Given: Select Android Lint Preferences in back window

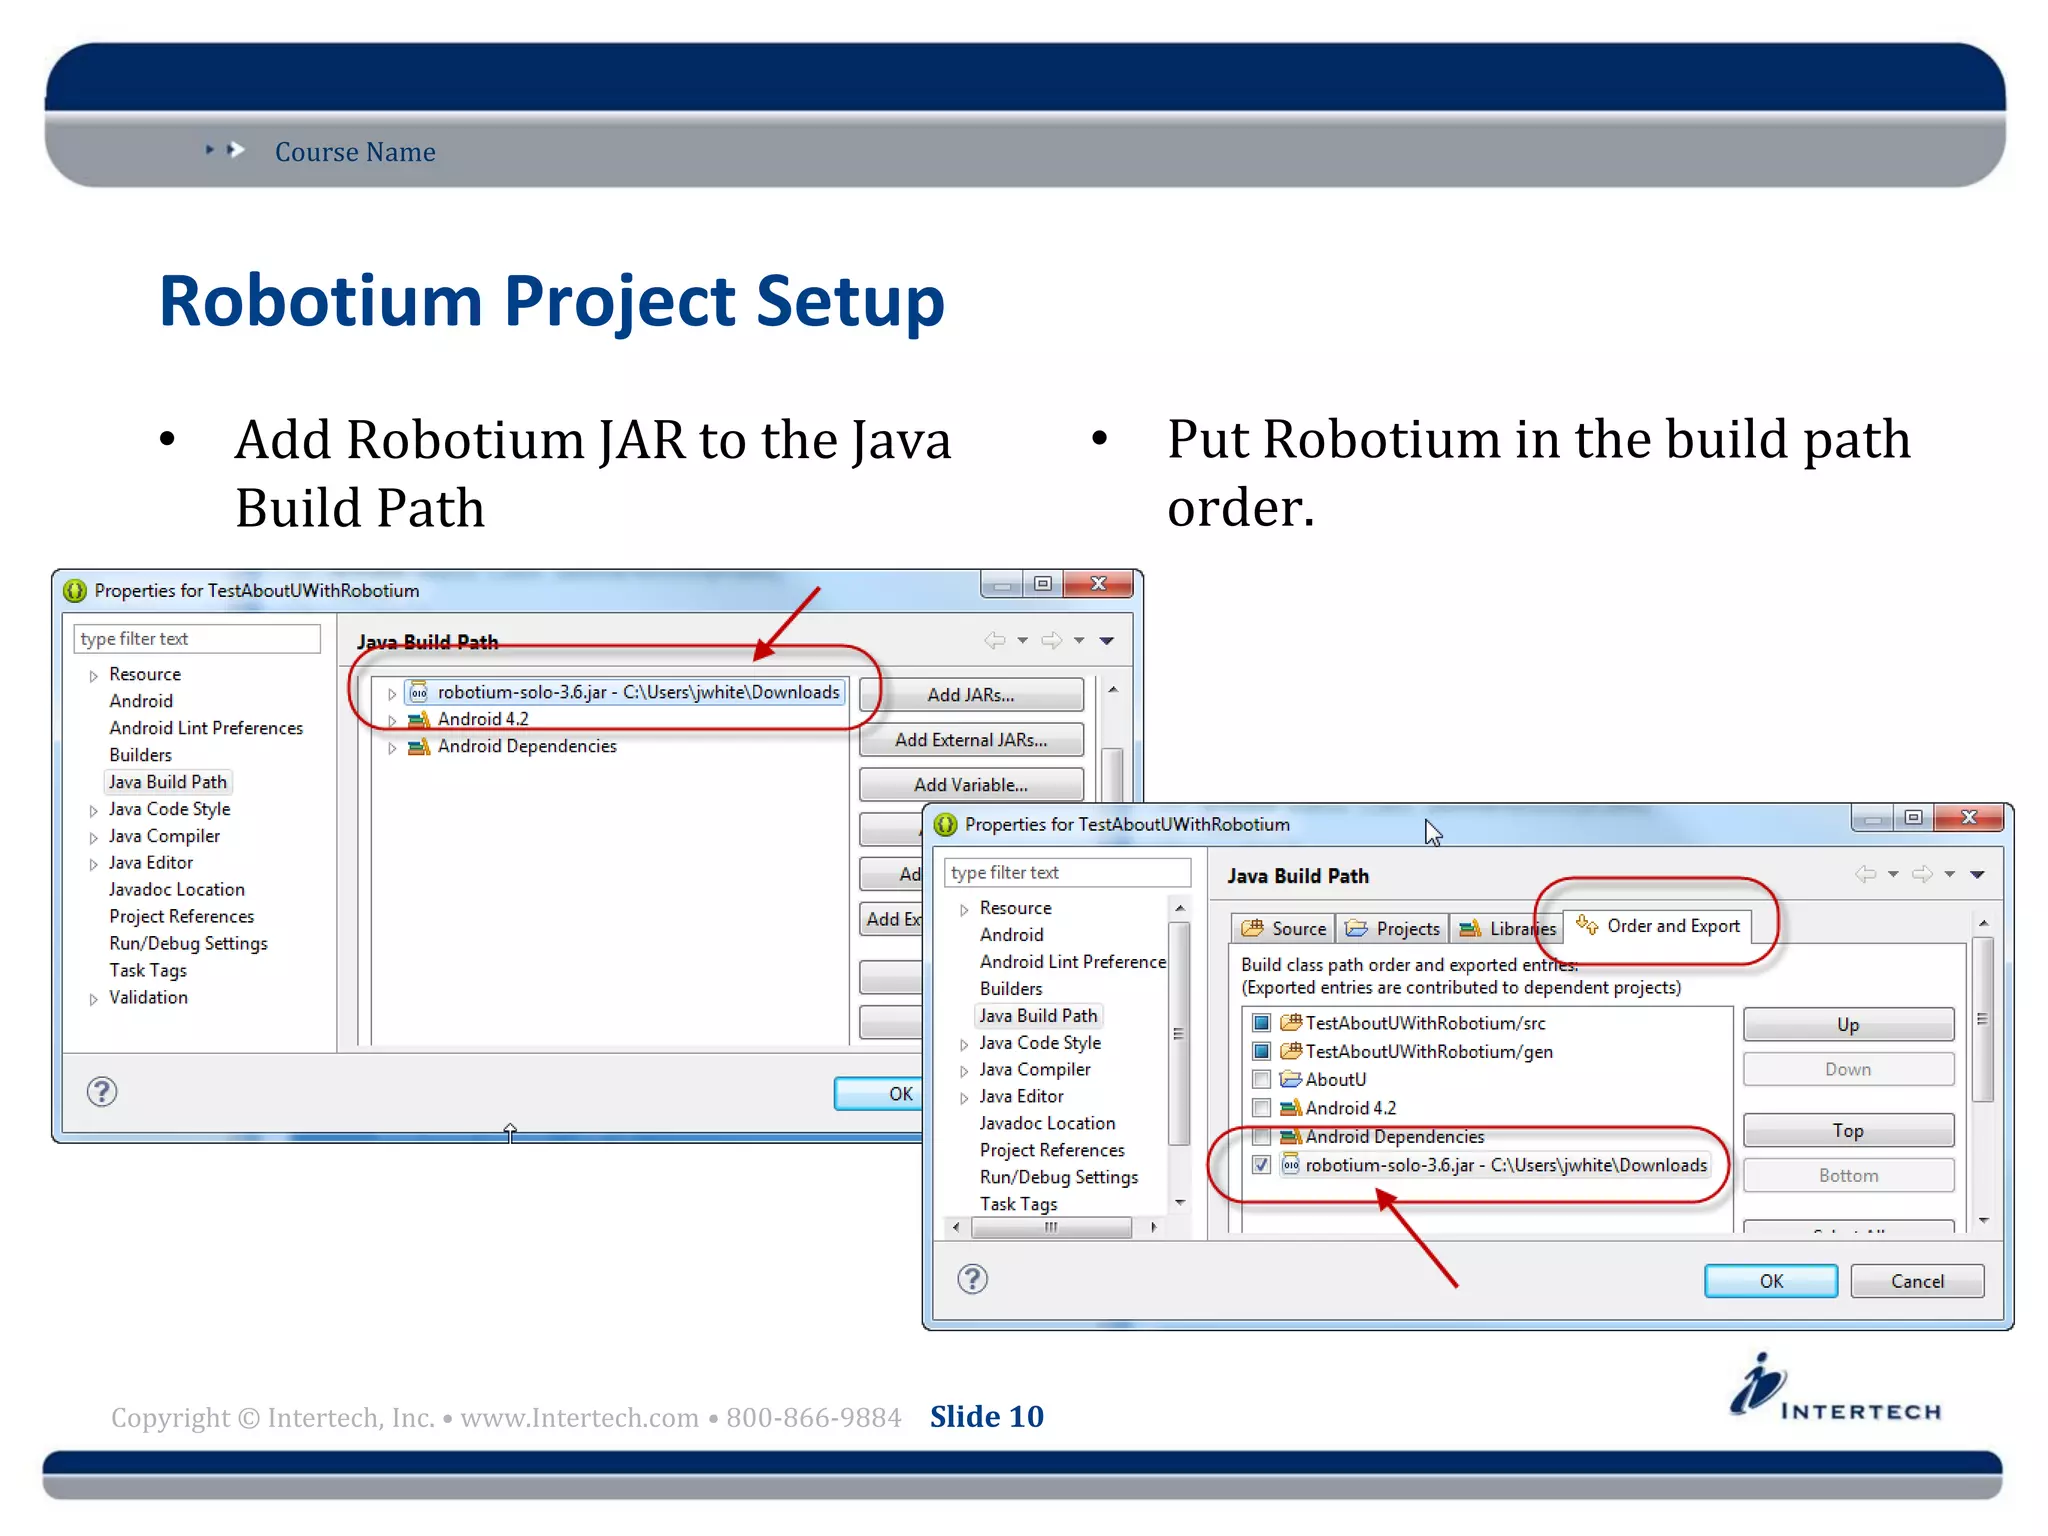Looking at the screenshot, I should [x=206, y=728].
